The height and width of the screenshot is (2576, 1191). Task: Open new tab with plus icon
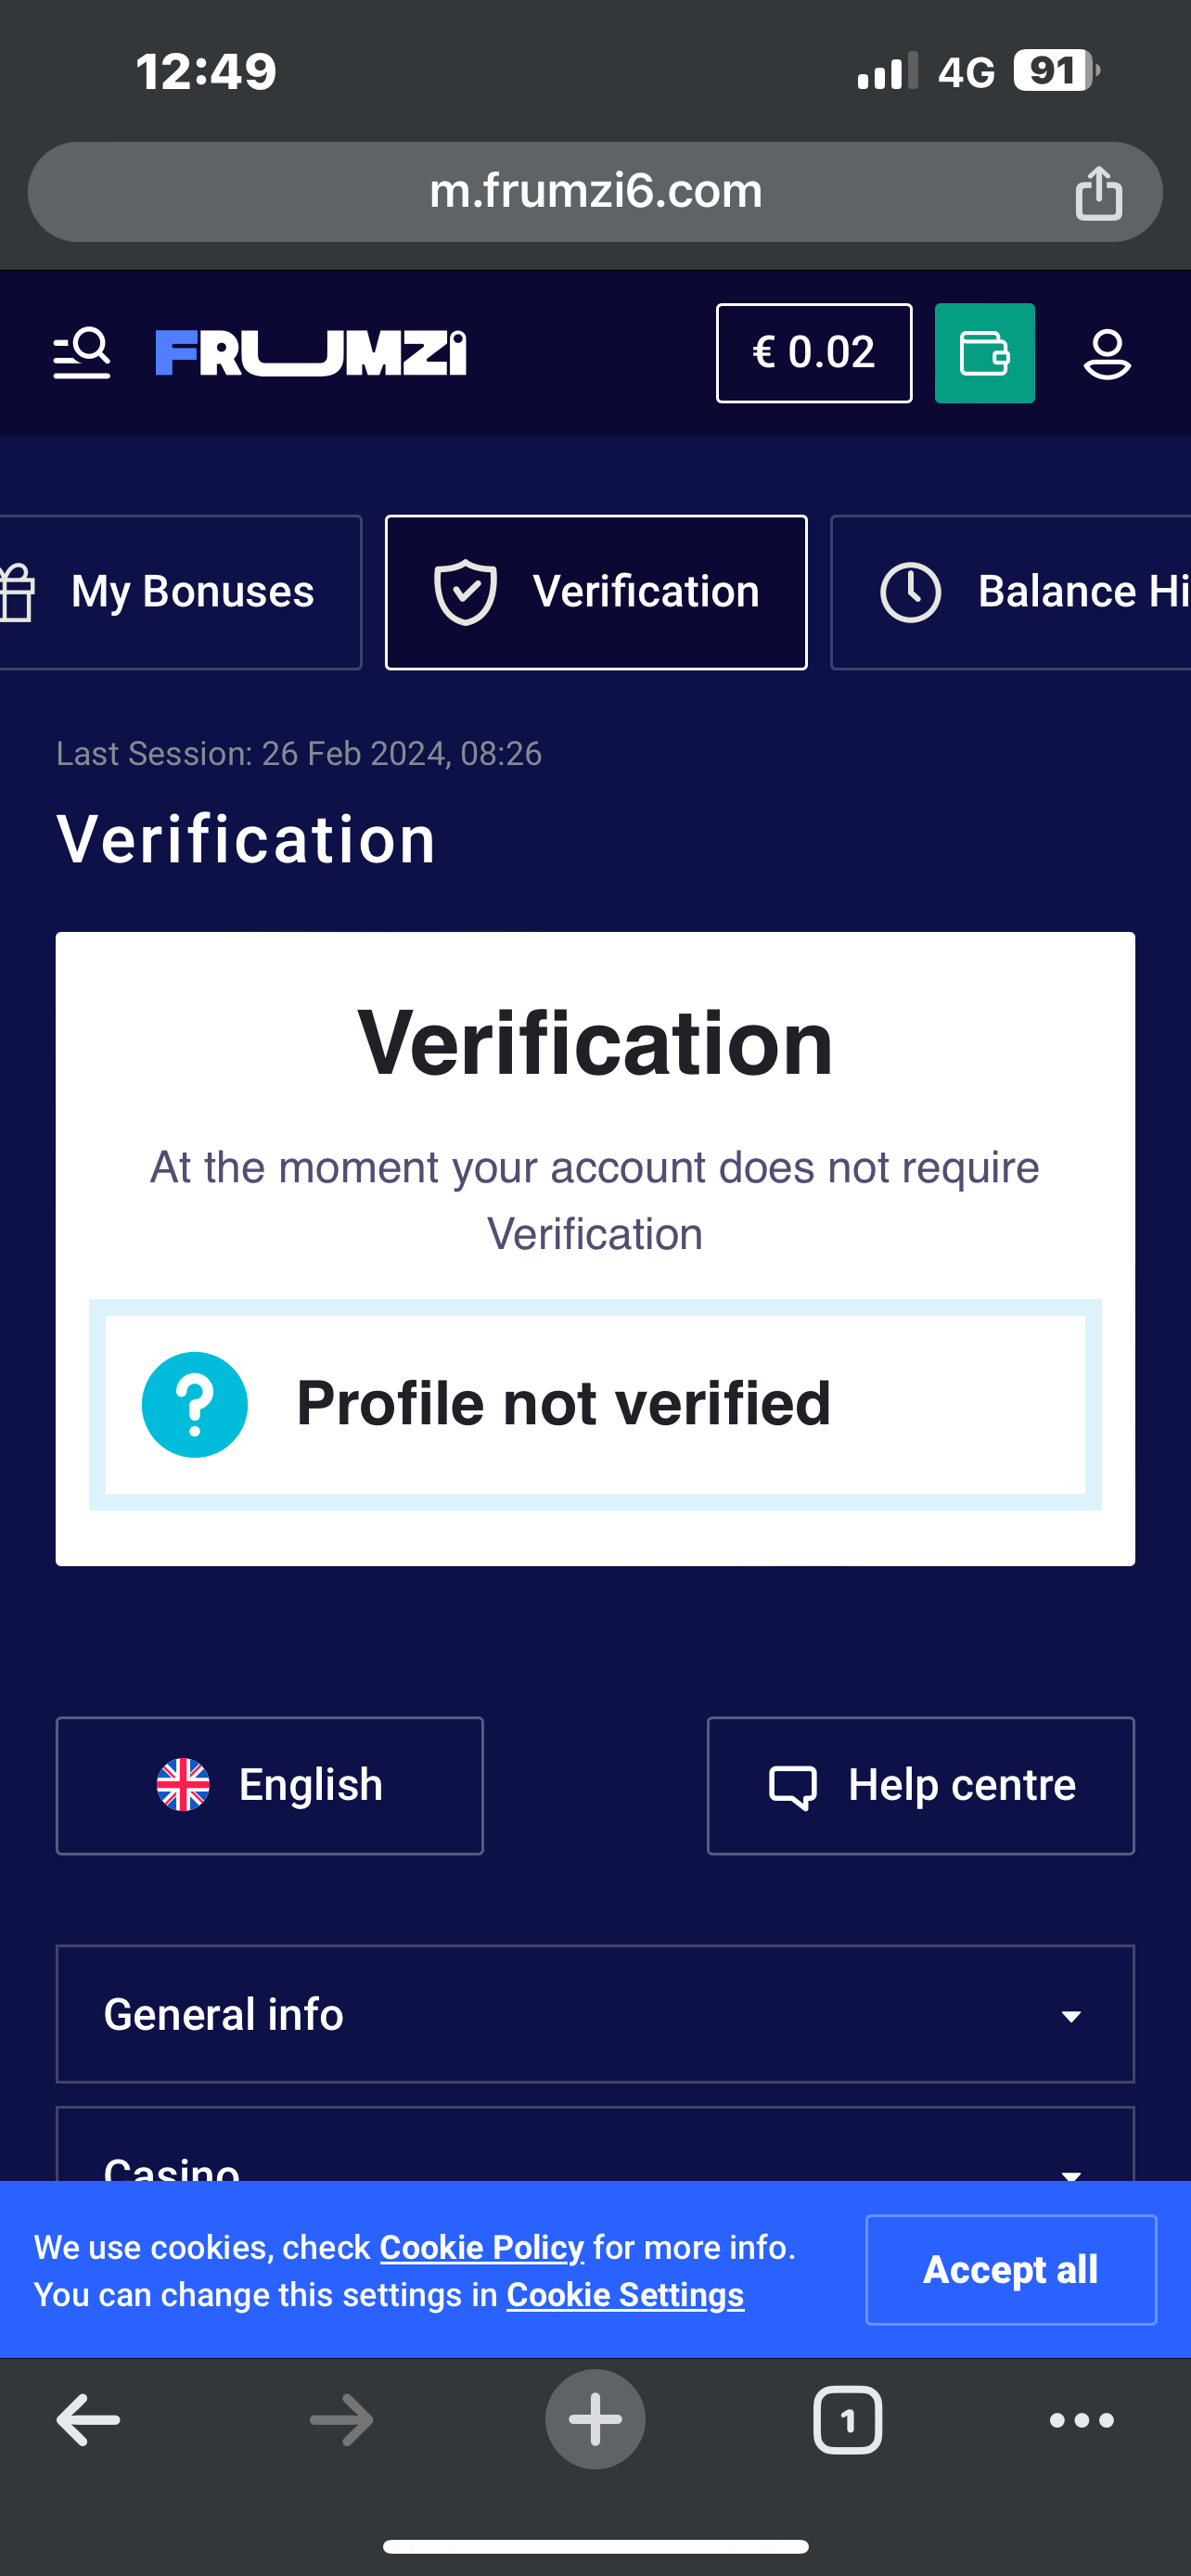point(595,2419)
